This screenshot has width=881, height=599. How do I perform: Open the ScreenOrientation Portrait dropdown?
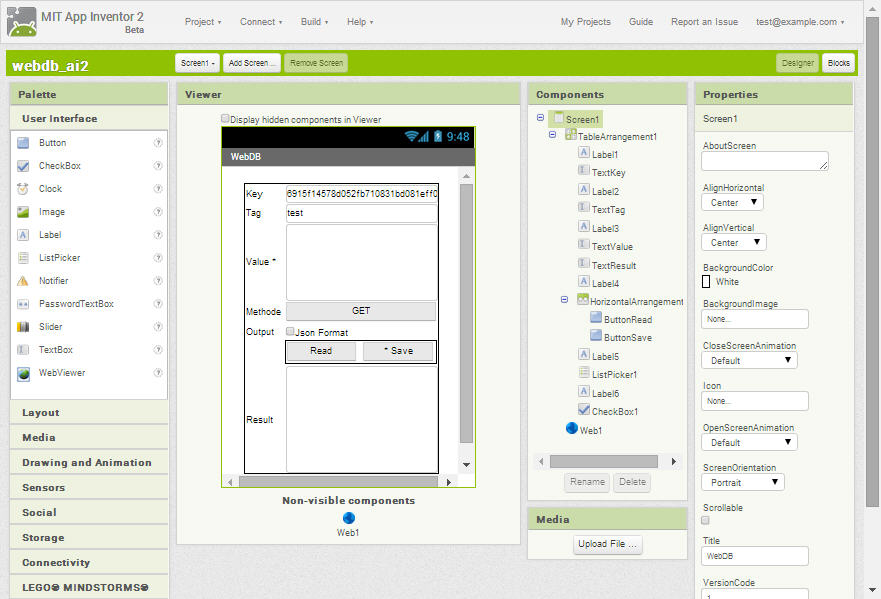tap(743, 482)
